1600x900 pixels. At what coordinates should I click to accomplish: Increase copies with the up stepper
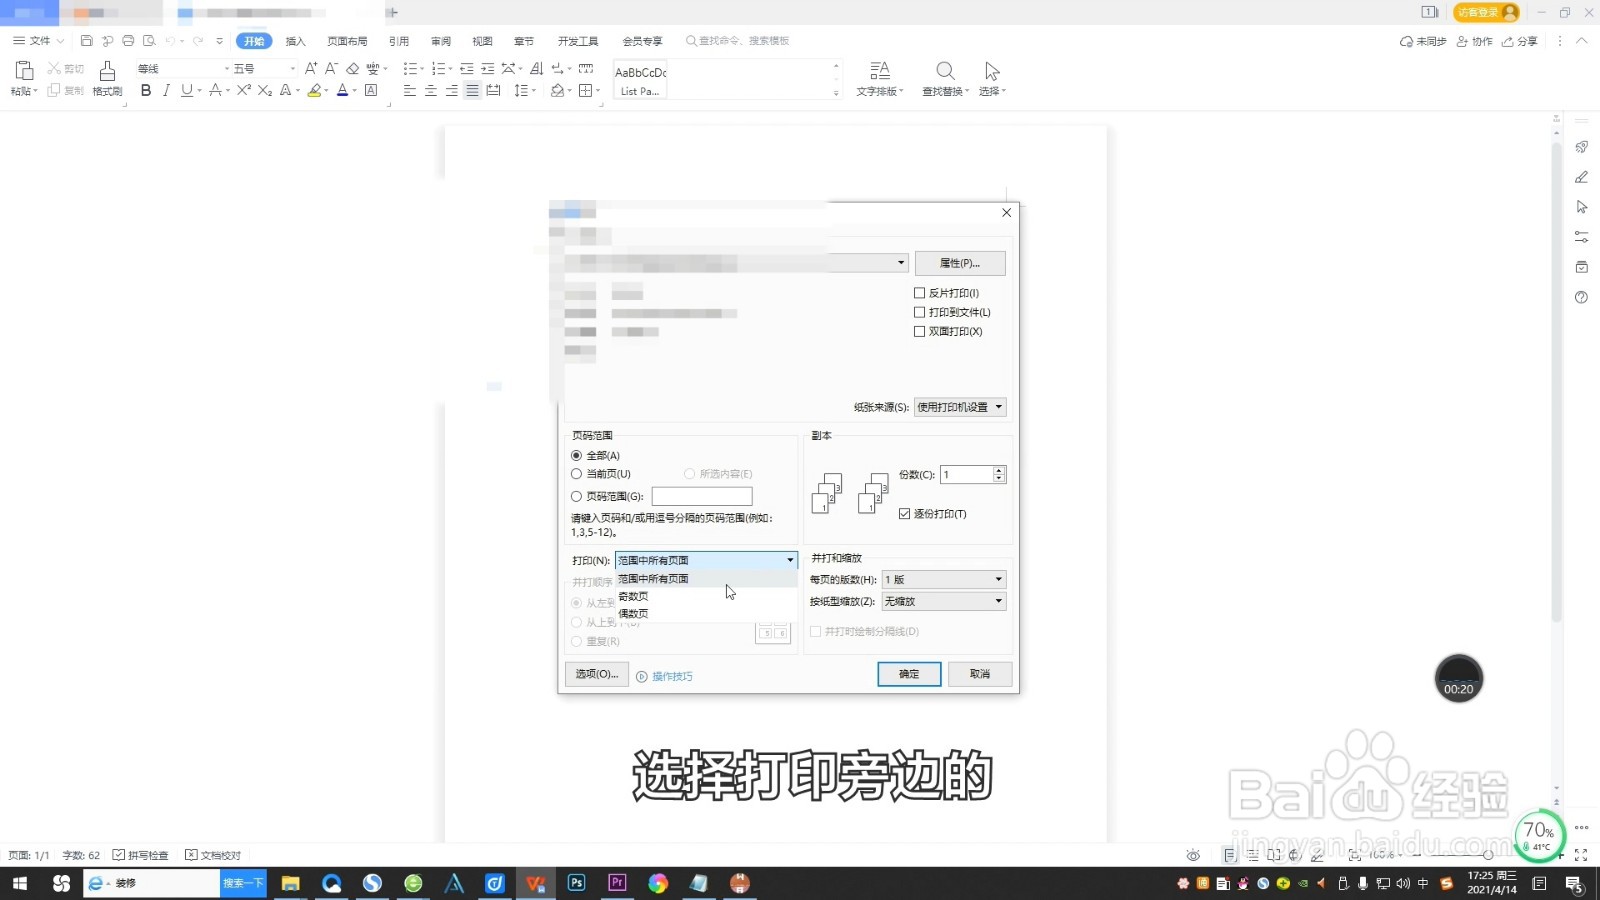pyautogui.click(x=999, y=470)
